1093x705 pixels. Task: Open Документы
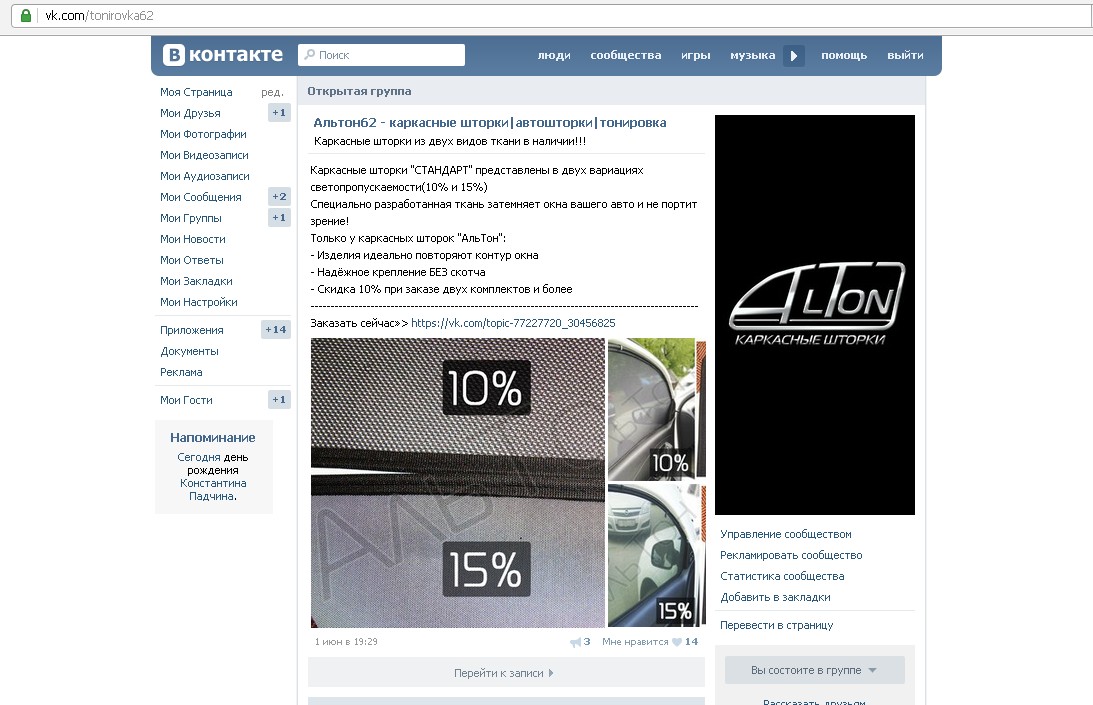click(189, 351)
